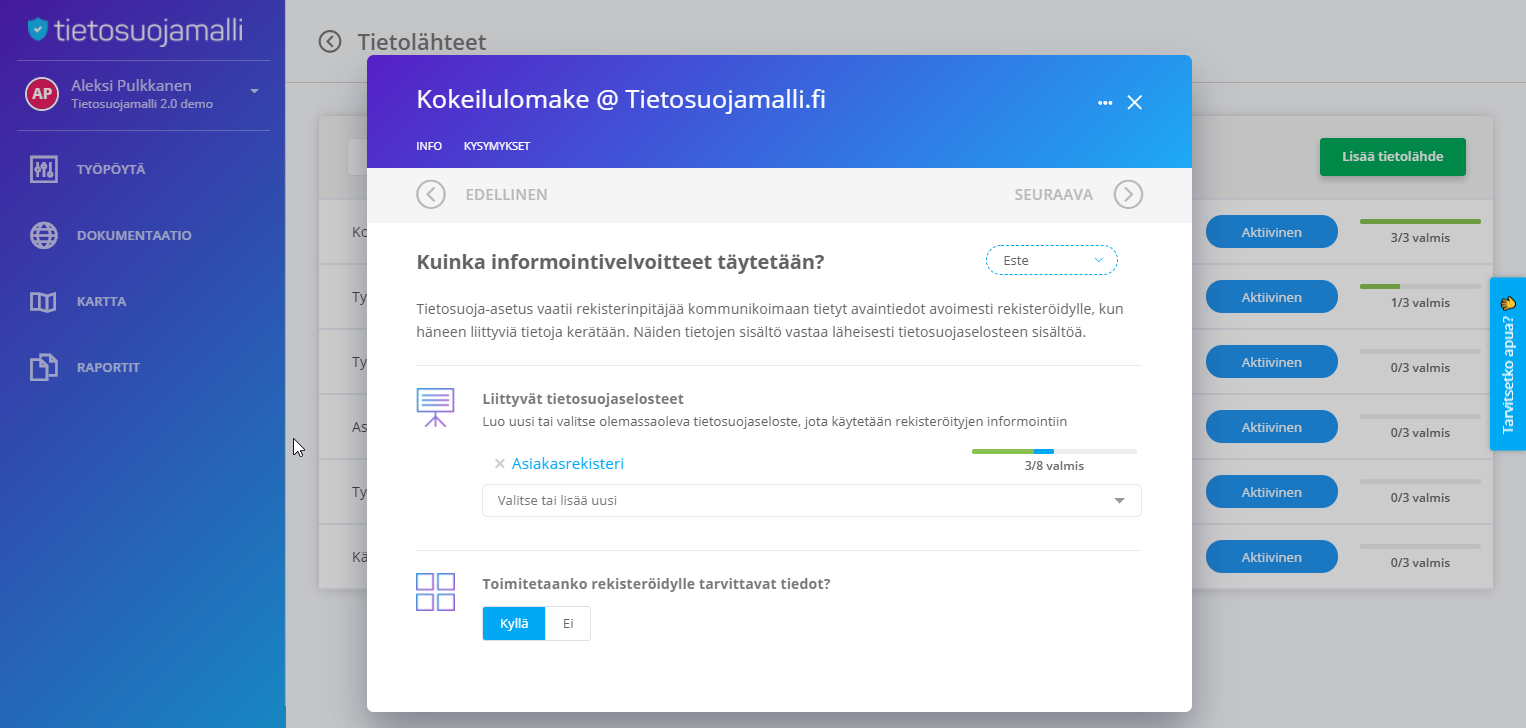Open the dialog's three-dot options menu
This screenshot has height=728, width=1526.
click(x=1105, y=103)
